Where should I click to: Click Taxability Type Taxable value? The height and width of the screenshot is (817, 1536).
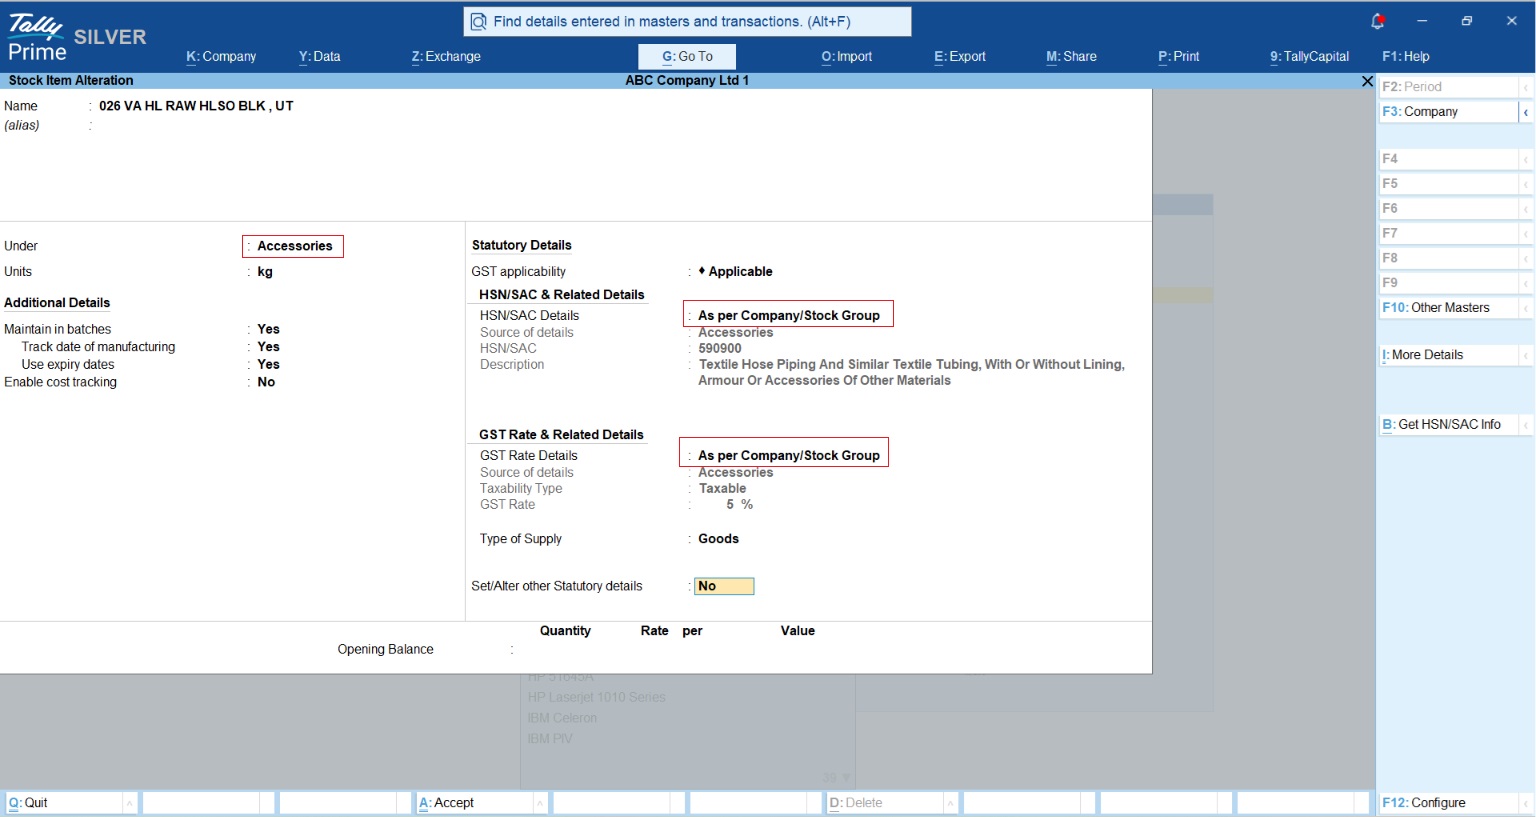722,489
